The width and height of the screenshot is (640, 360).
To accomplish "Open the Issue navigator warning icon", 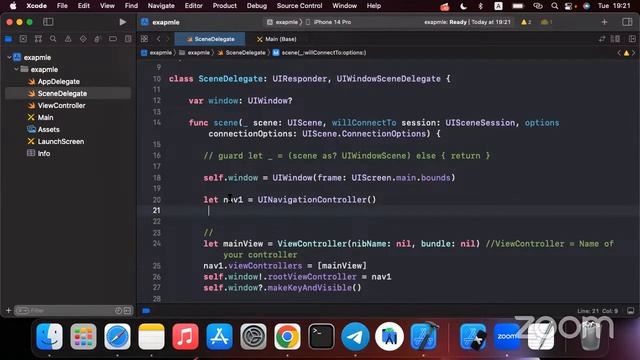I will [68, 39].
